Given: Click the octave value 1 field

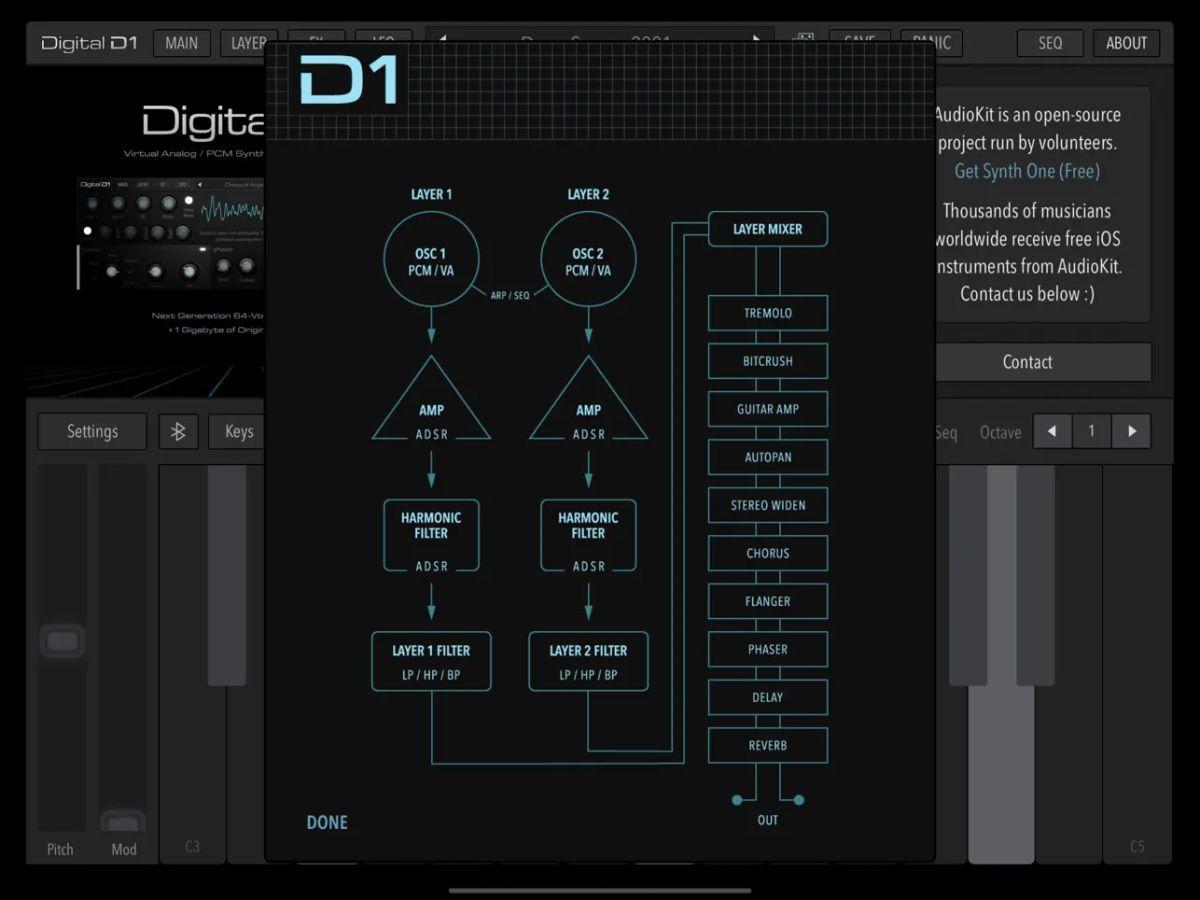Looking at the screenshot, I should (1091, 432).
